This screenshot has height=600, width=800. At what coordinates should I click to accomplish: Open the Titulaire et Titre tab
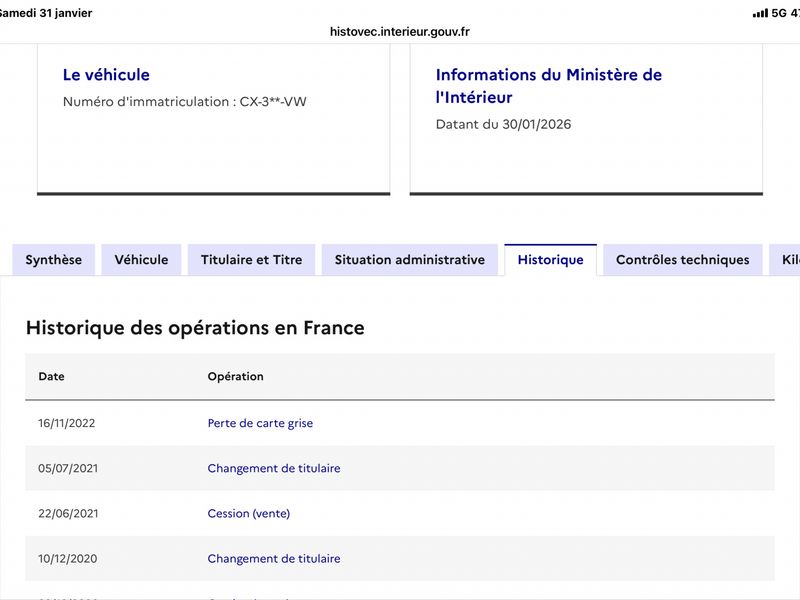pyautogui.click(x=251, y=260)
